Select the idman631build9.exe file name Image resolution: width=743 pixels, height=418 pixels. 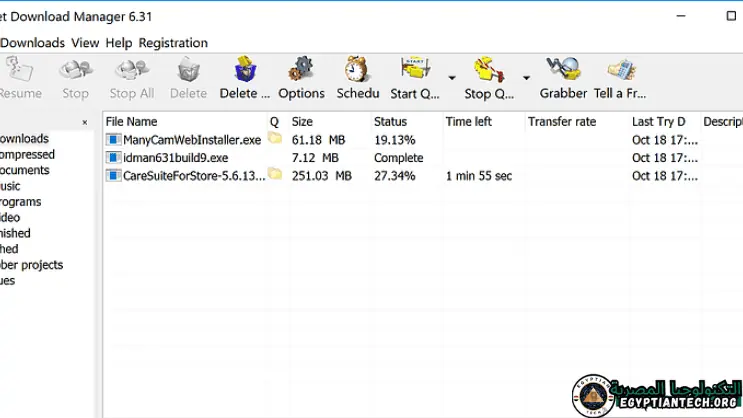pos(175,158)
